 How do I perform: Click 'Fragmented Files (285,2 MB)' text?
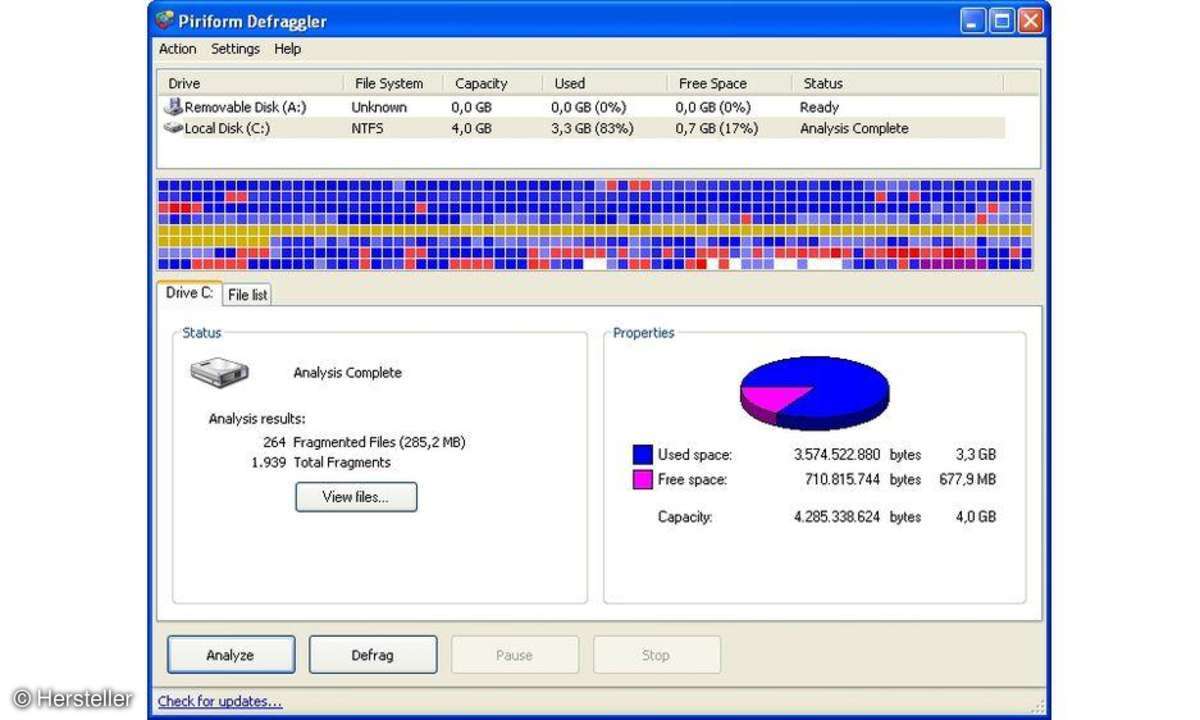click(379, 442)
